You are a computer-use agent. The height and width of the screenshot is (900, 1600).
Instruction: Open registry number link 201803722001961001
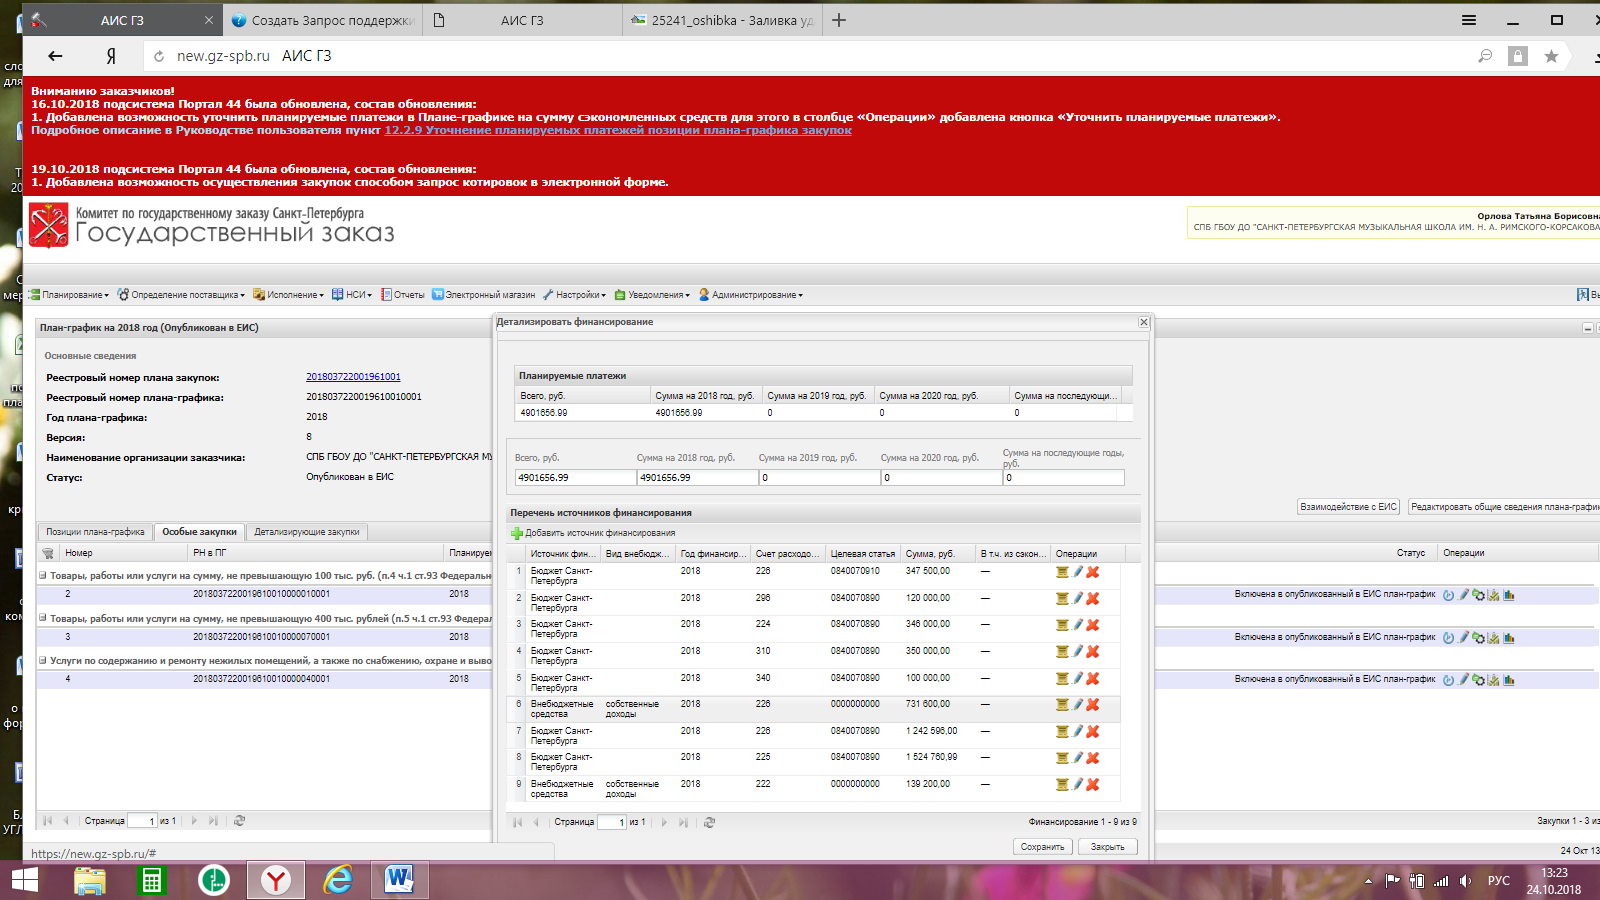pyautogui.click(x=353, y=377)
